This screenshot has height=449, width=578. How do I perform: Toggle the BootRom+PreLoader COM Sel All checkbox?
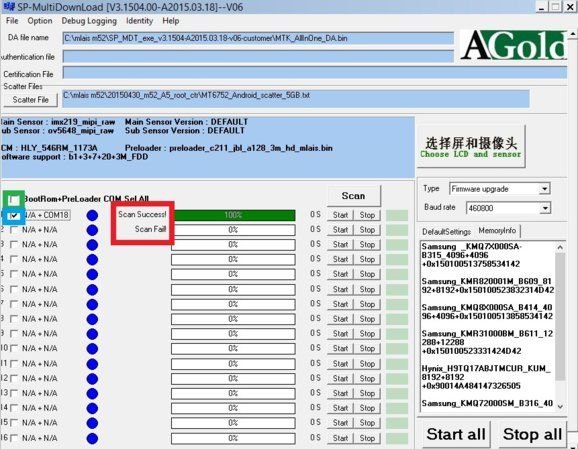(14, 200)
